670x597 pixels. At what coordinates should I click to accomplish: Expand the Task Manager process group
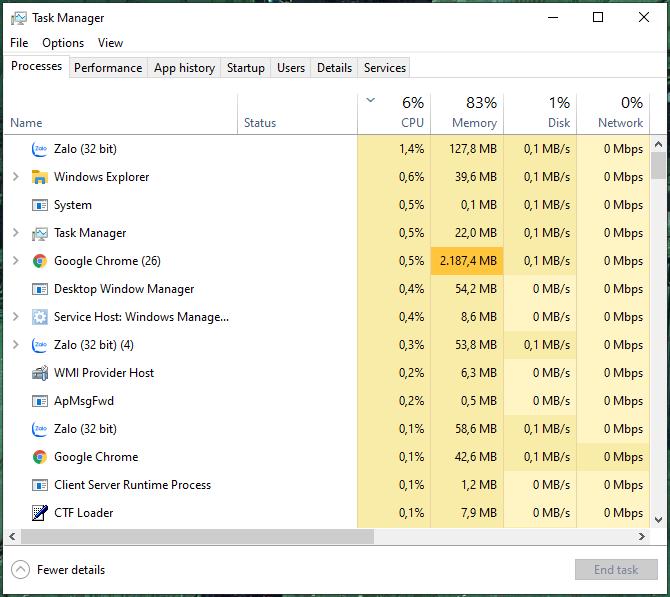click(x=15, y=233)
